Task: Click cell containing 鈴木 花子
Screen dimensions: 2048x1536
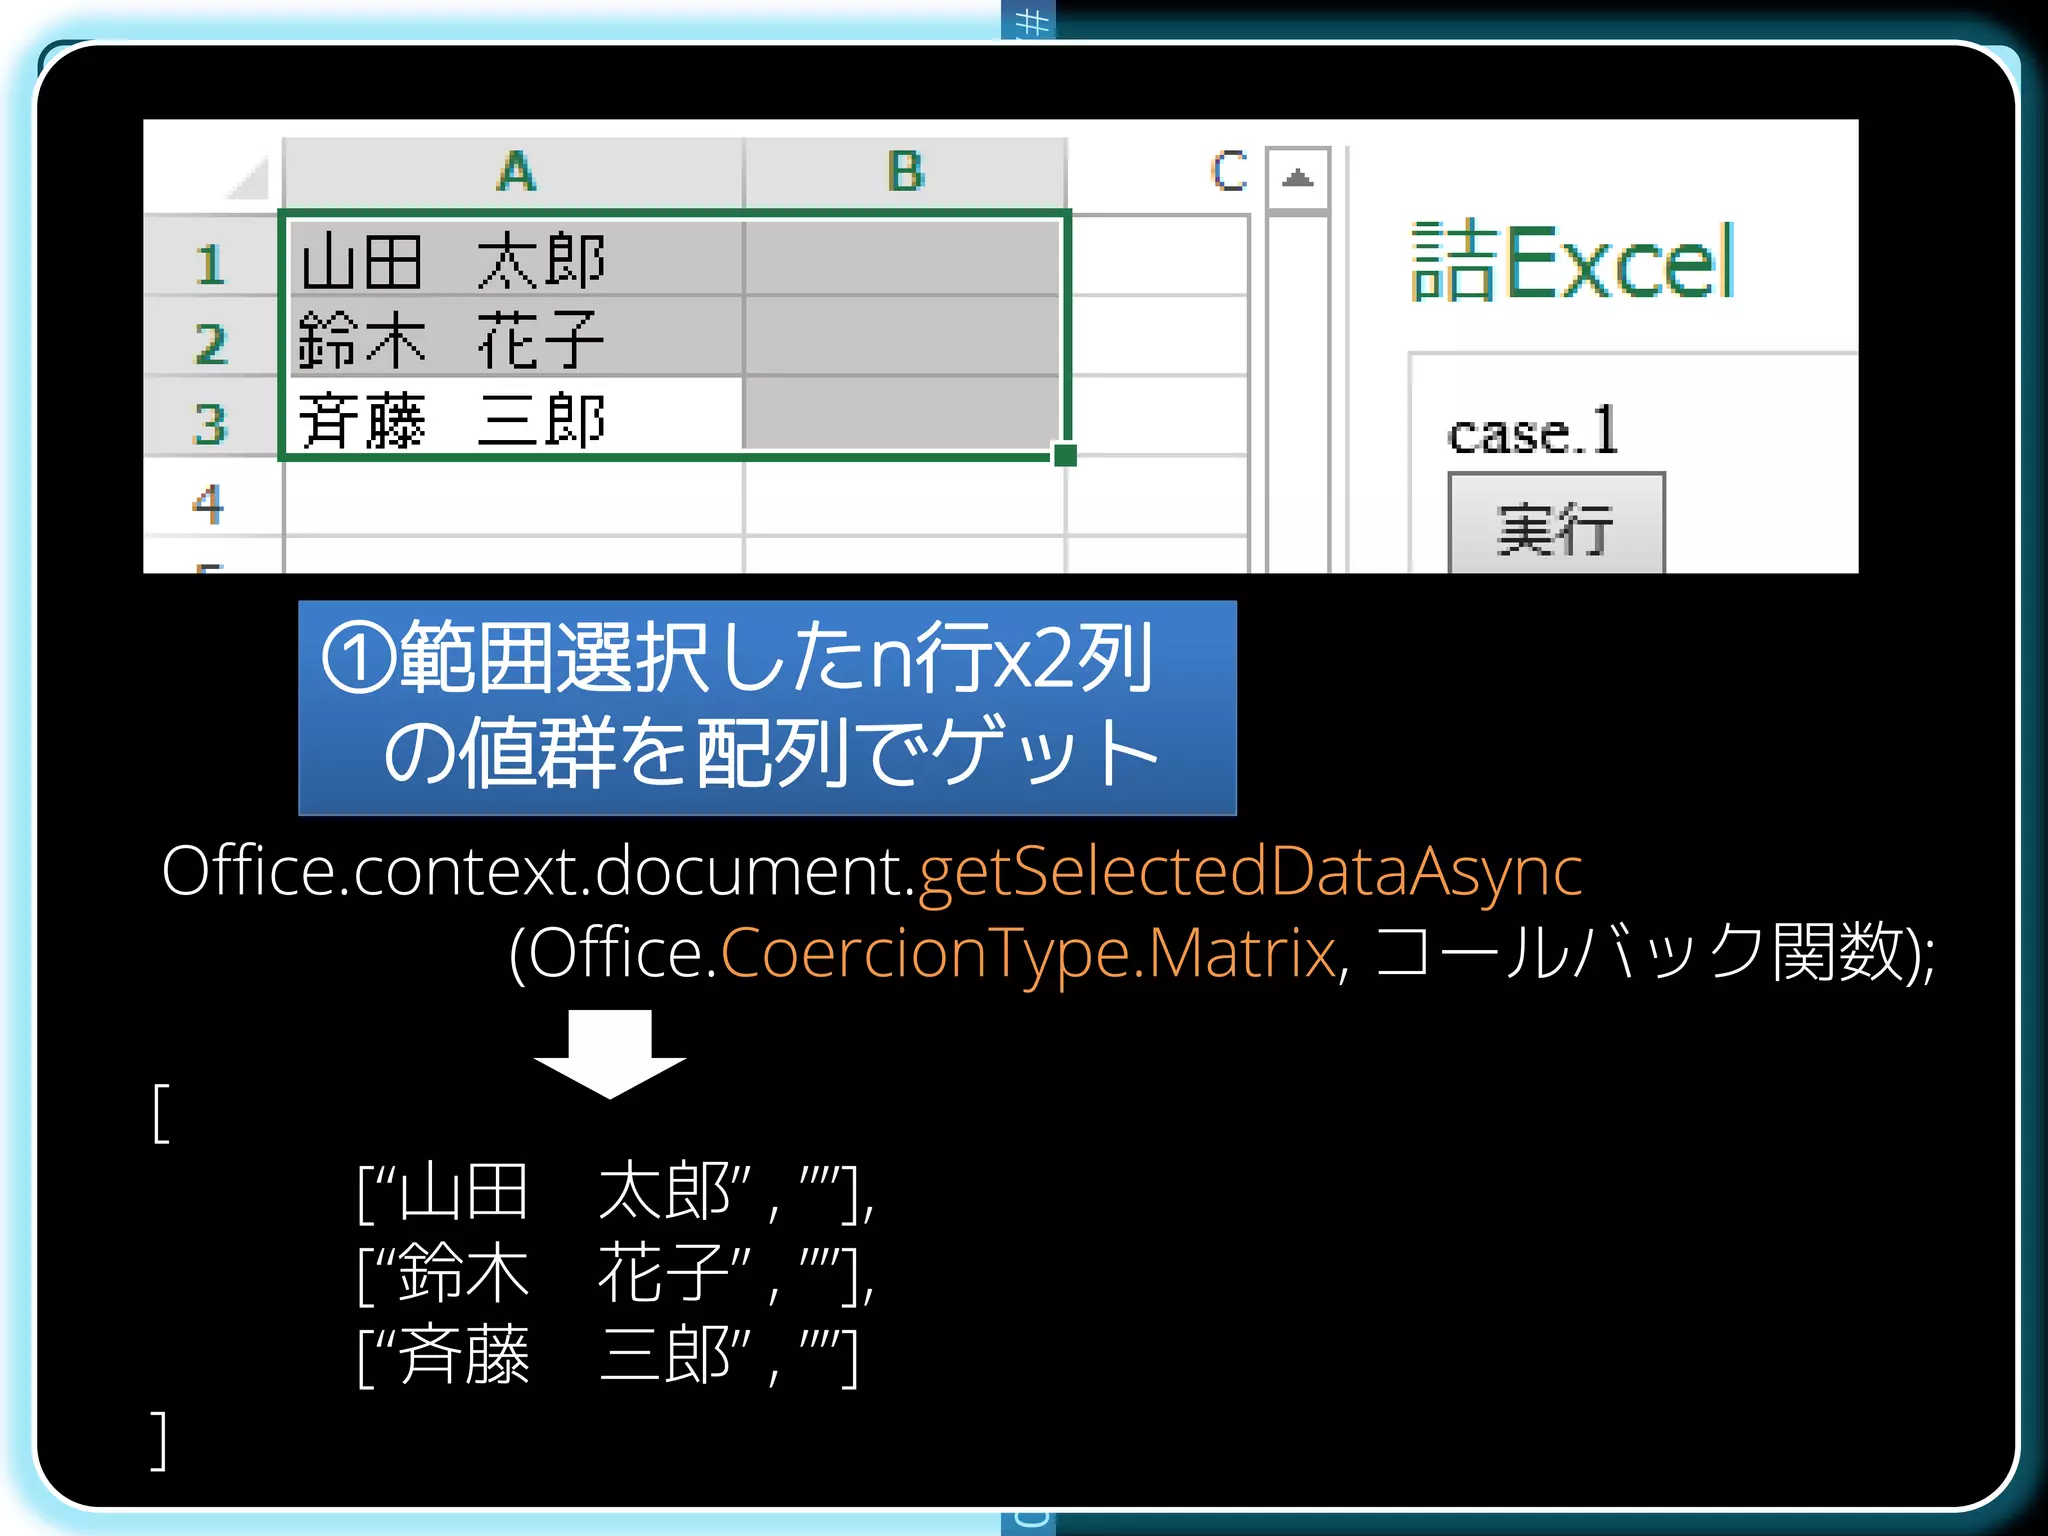Action: (x=515, y=338)
